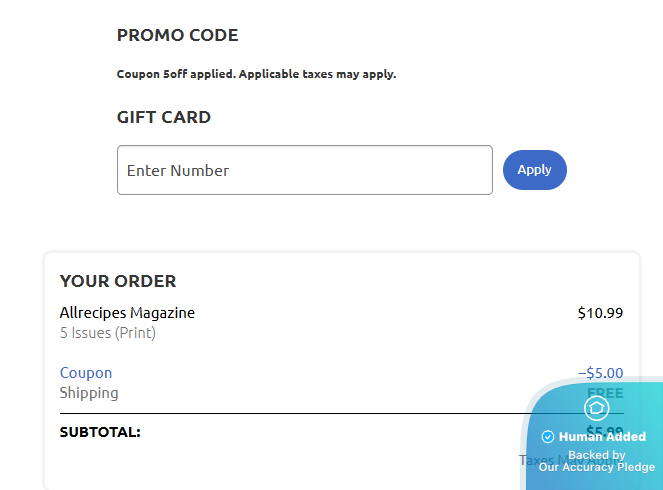Click the -$5.00 coupon discount amount
Image resolution: width=663 pixels, height=490 pixels.
[x=600, y=373]
